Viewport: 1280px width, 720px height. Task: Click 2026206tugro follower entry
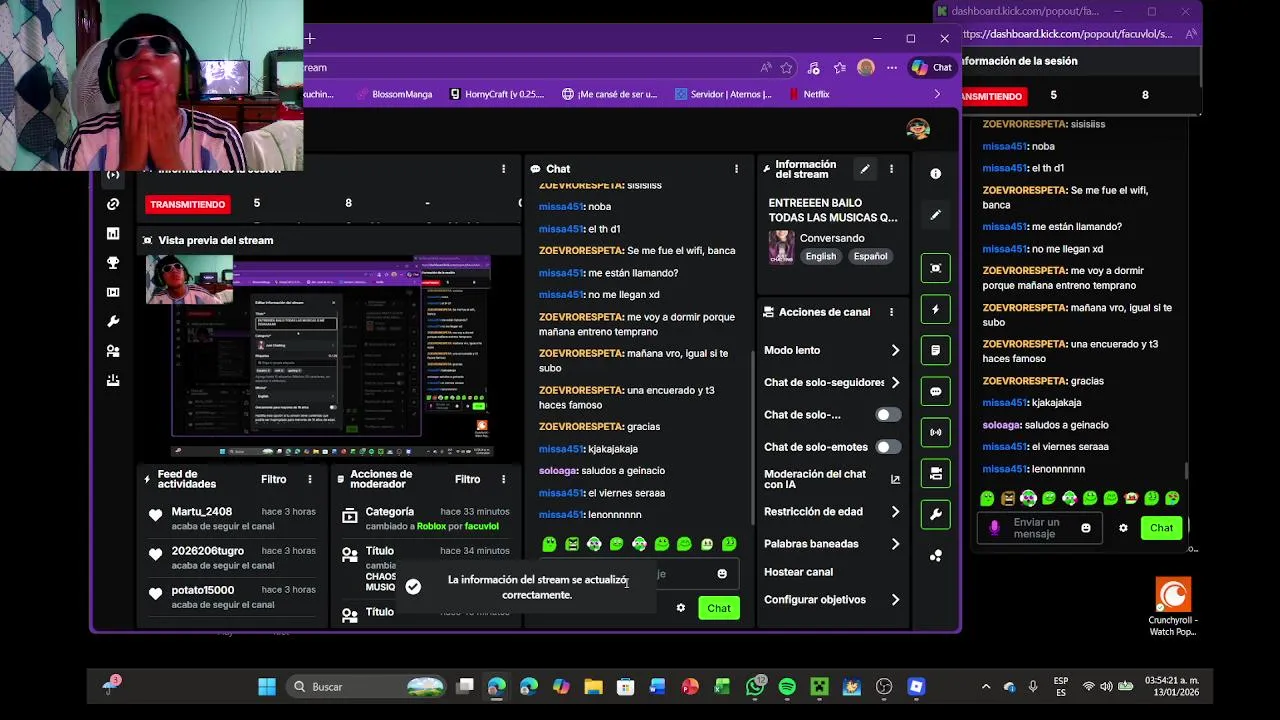pyautogui.click(x=230, y=557)
